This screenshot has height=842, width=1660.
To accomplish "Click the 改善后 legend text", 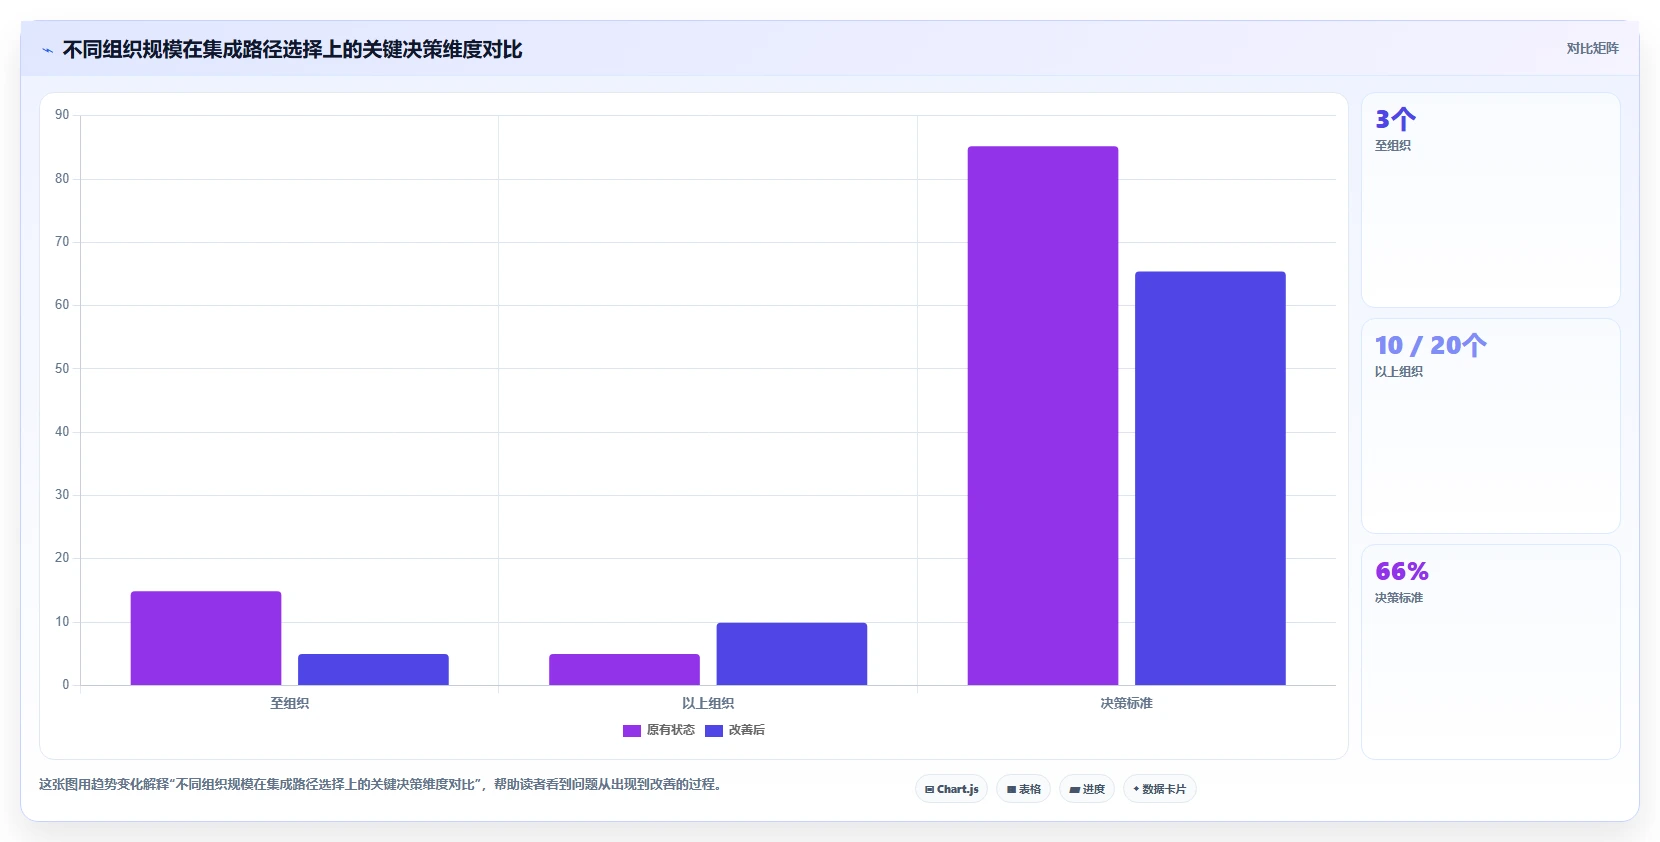I will point(747,730).
